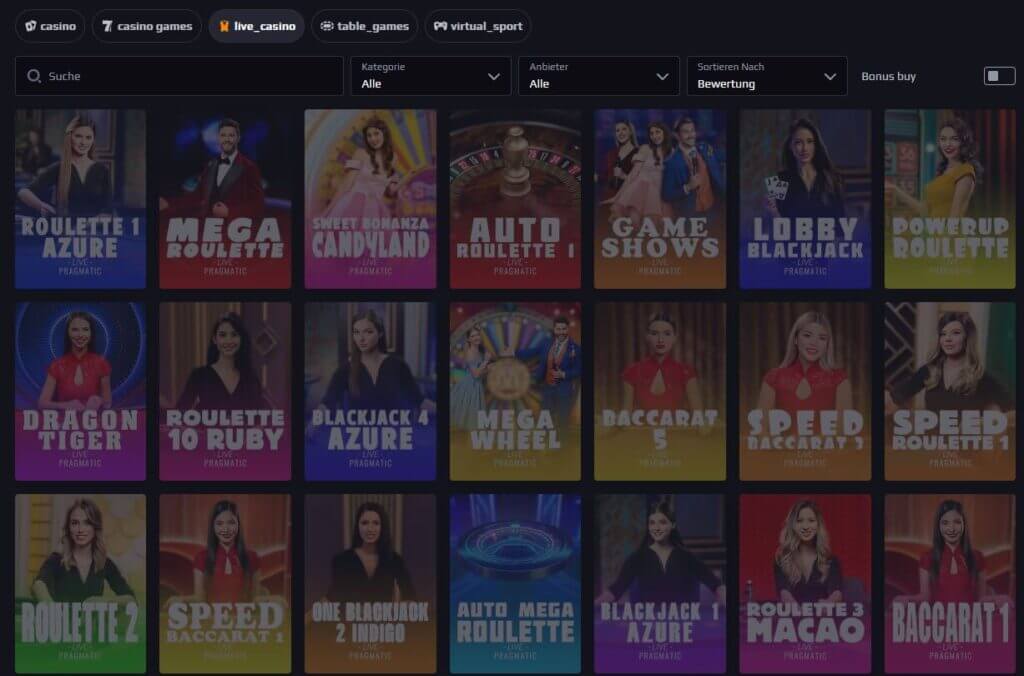The image size is (1024, 676).
Task: Toggle the Bonus buy switch
Action: point(999,76)
